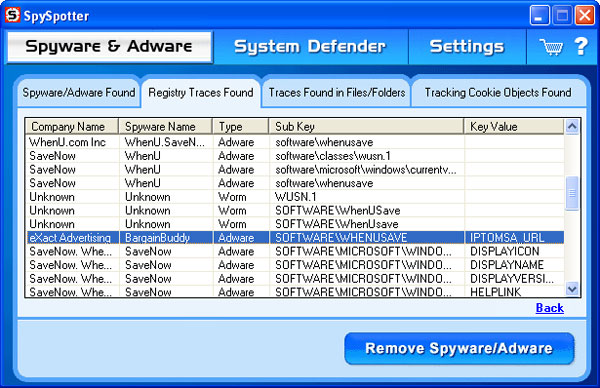This screenshot has height=388, width=600.
Task: Click the IPTOMSA_URL key value cell
Action: tap(514, 238)
